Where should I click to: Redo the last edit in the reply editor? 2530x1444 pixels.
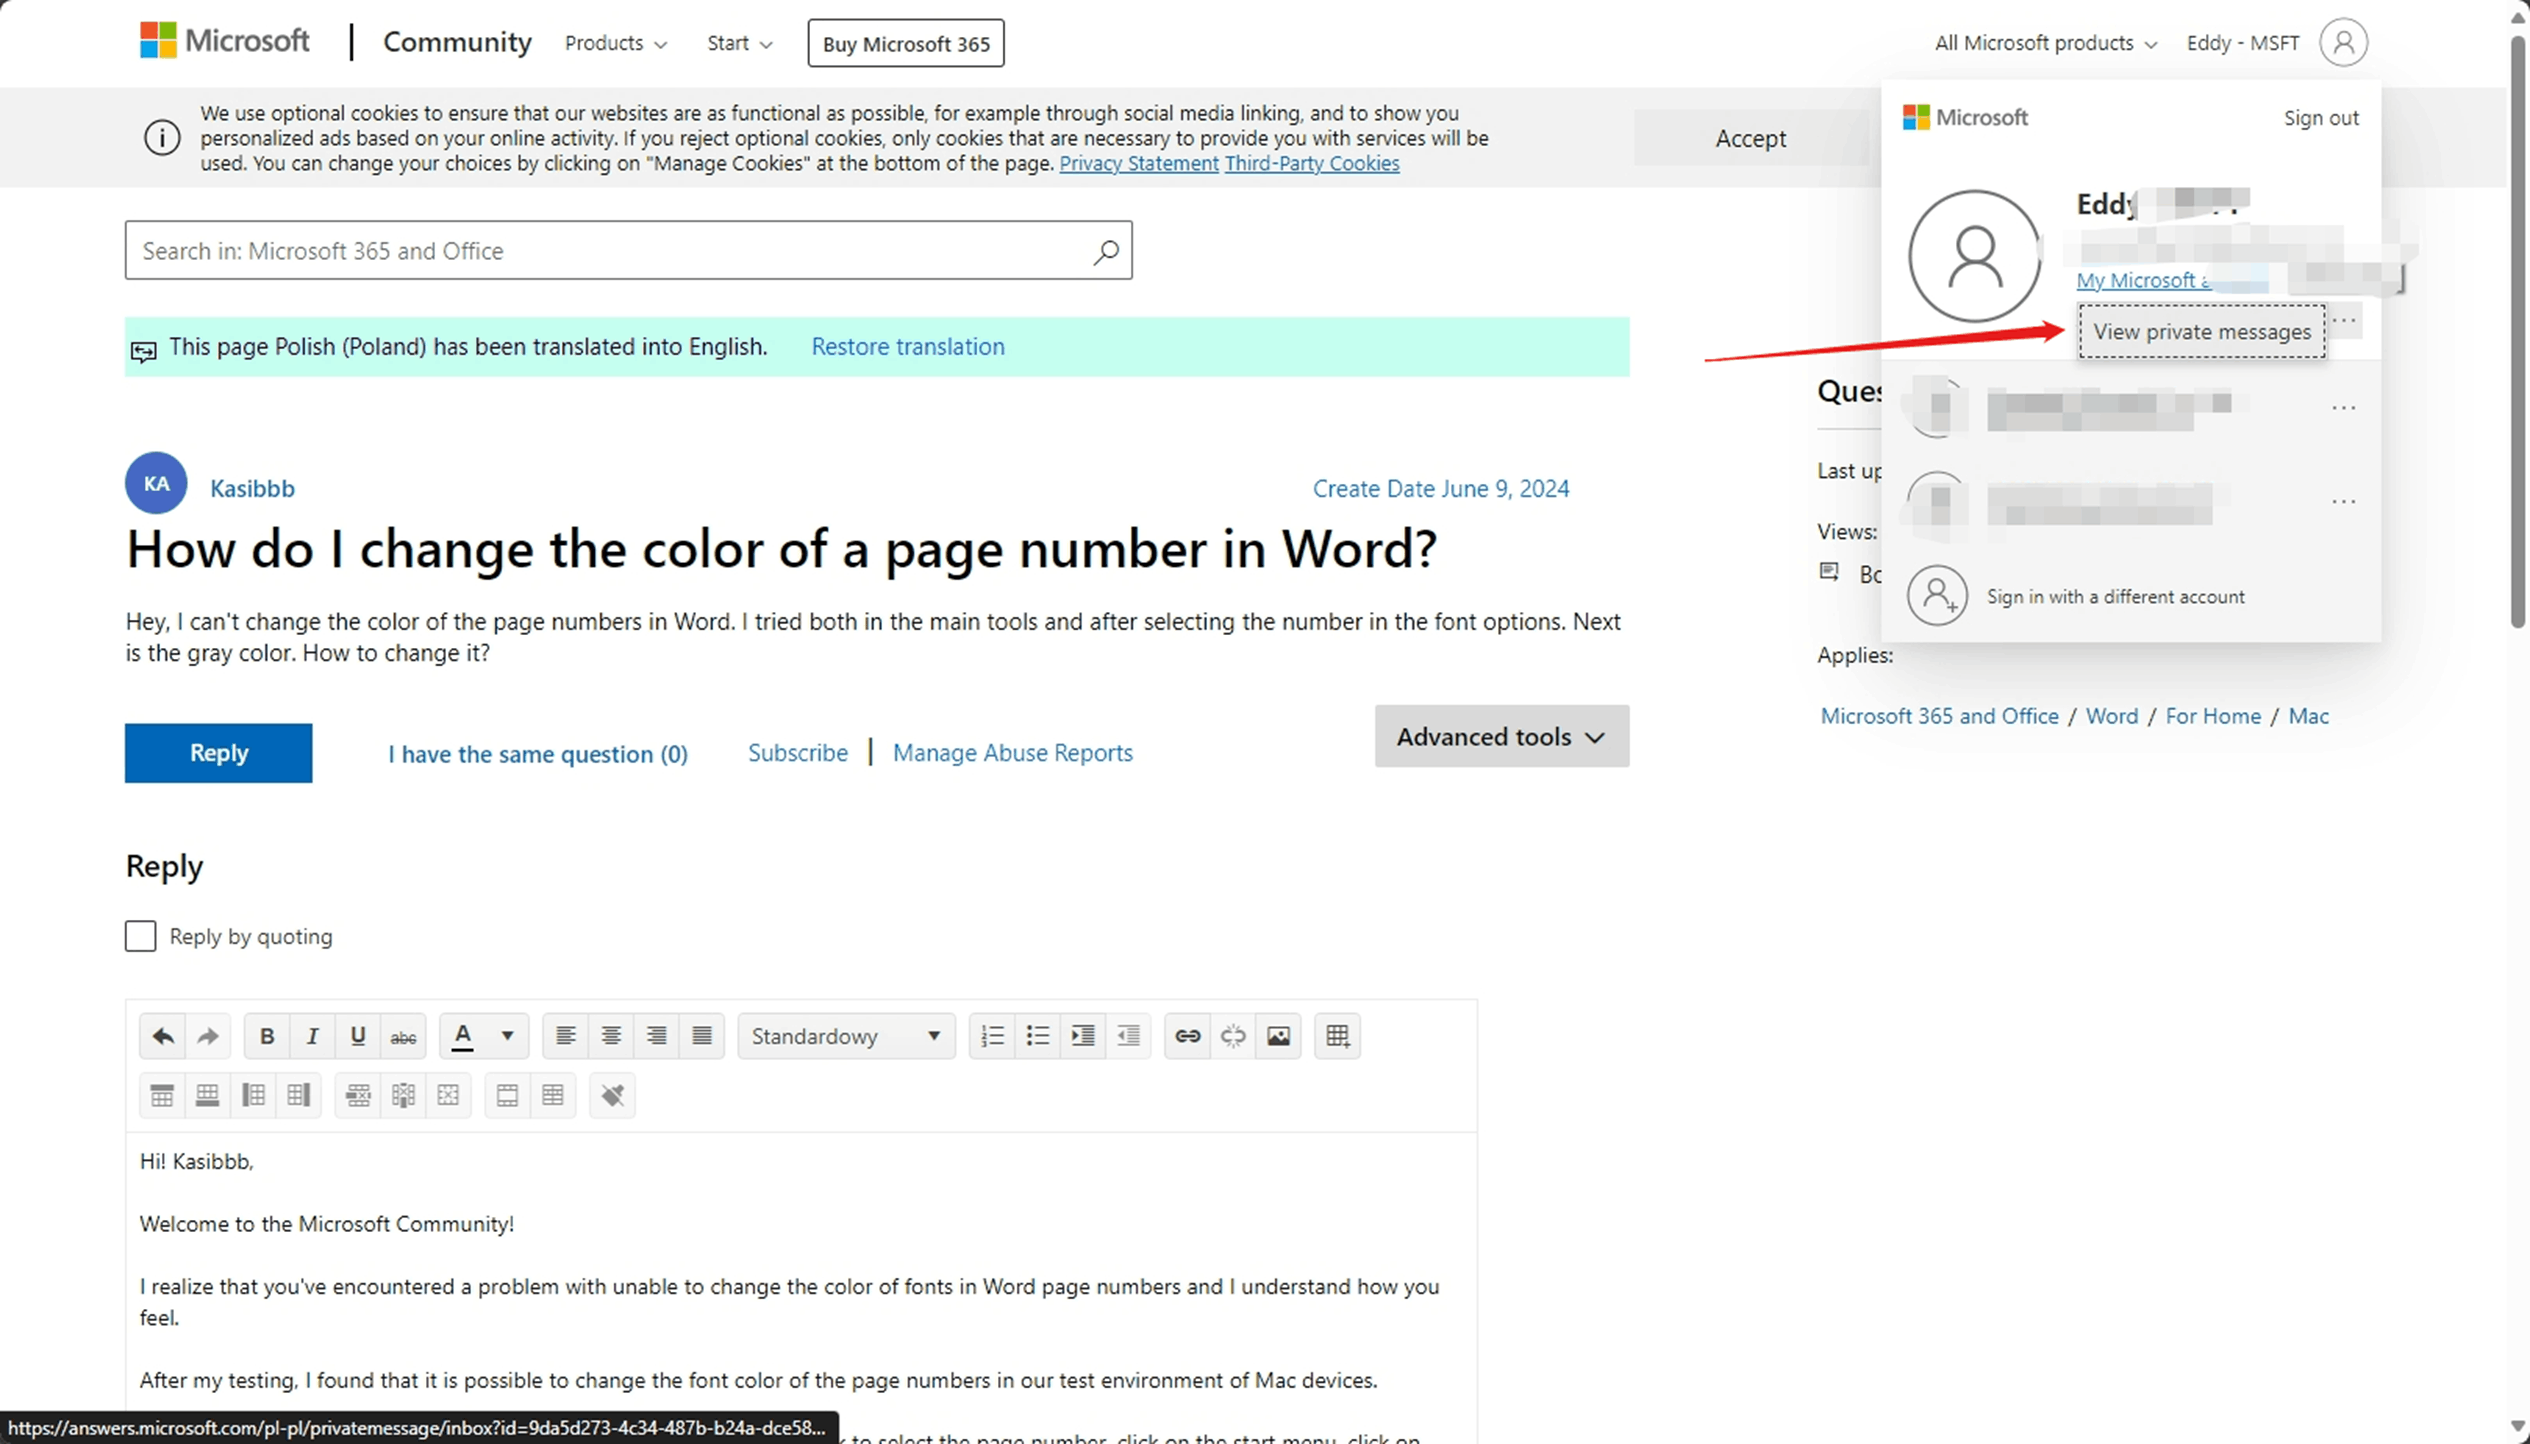pos(208,1036)
